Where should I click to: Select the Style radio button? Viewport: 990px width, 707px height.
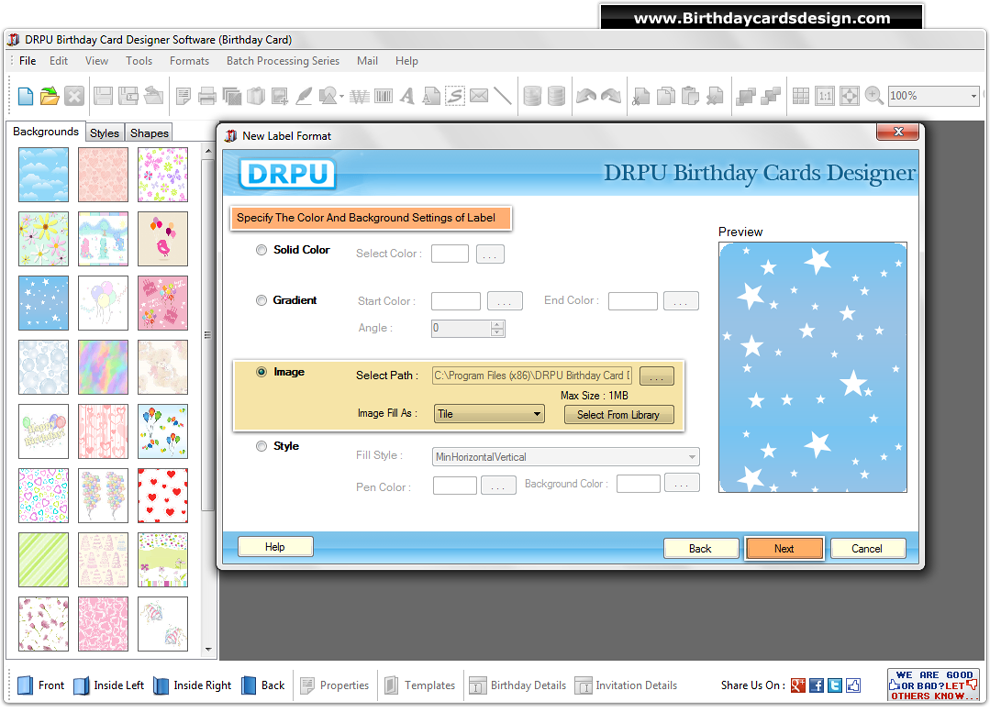point(261,446)
